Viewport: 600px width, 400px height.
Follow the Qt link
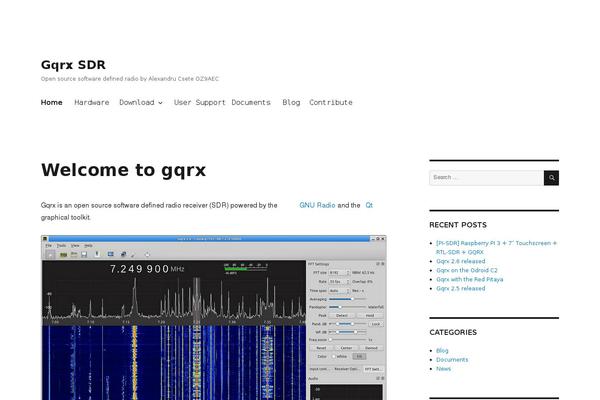(x=369, y=205)
